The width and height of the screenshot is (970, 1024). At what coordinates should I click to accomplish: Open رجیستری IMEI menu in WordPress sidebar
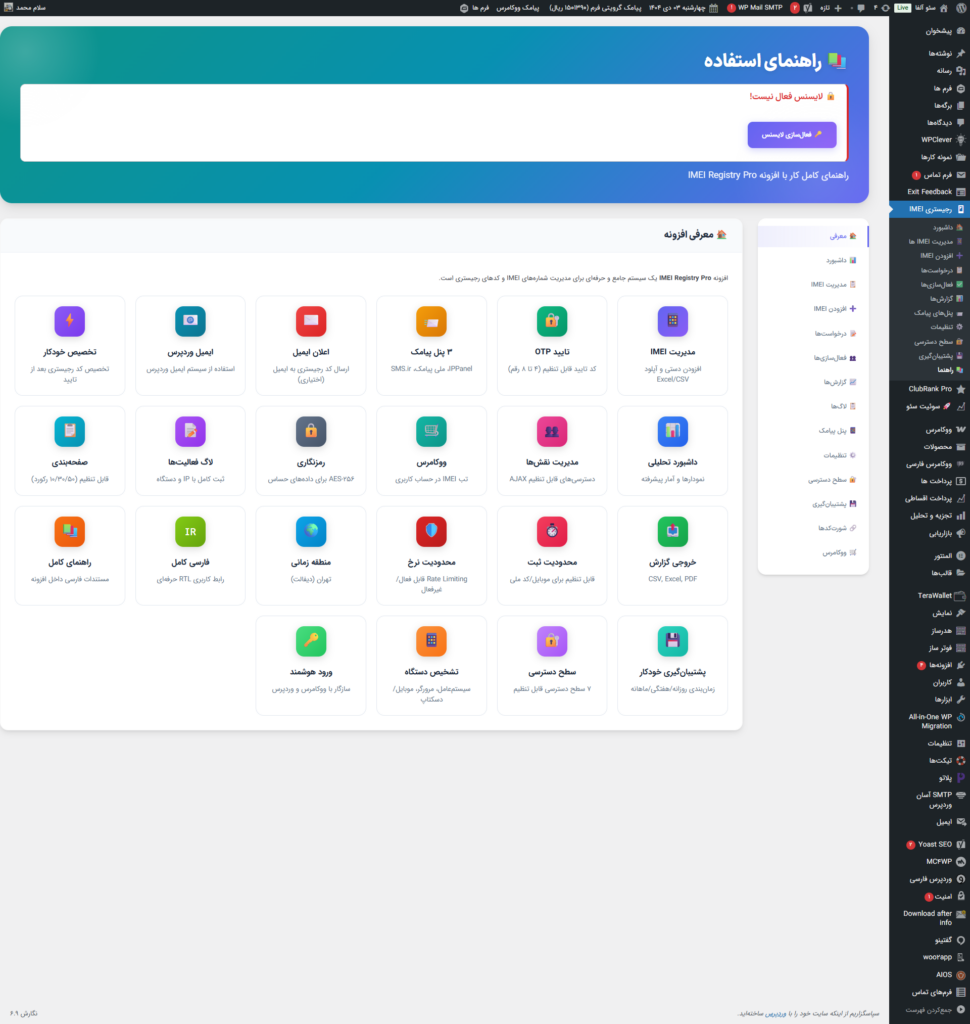[x=930, y=209]
